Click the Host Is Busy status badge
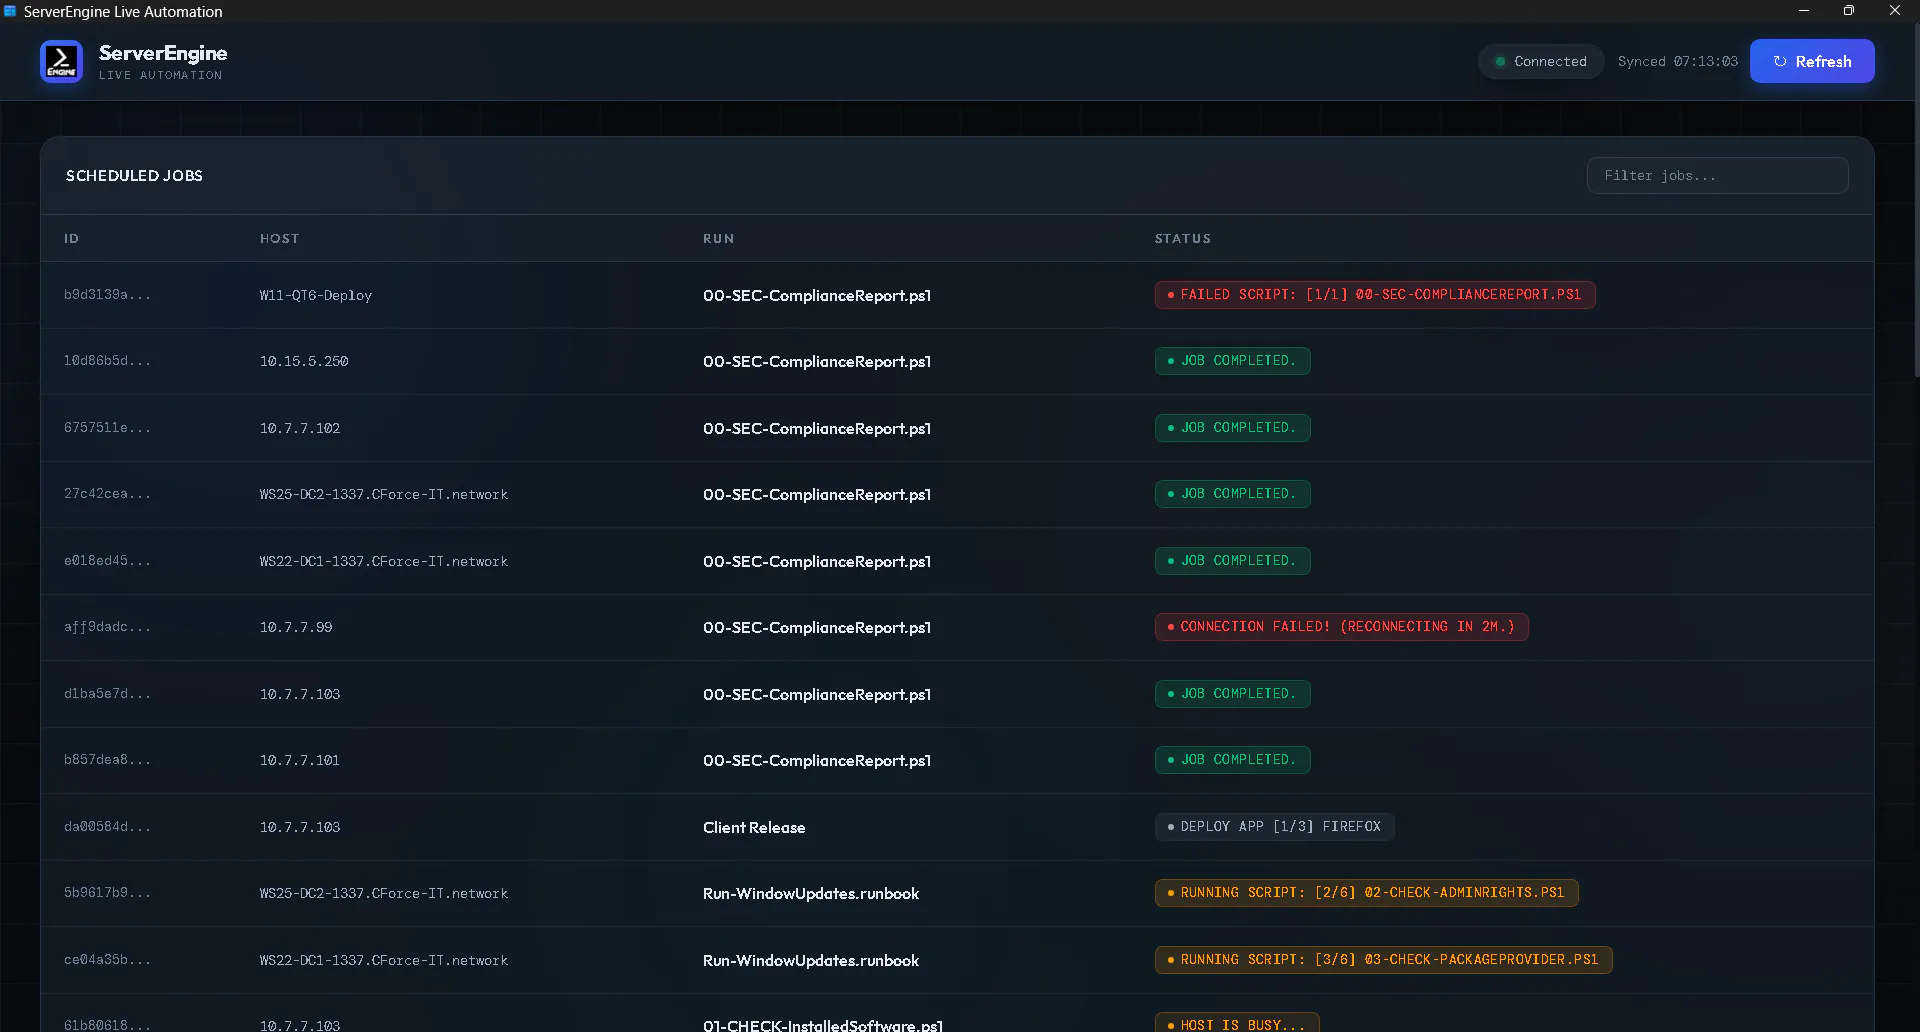 coord(1236,1024)
